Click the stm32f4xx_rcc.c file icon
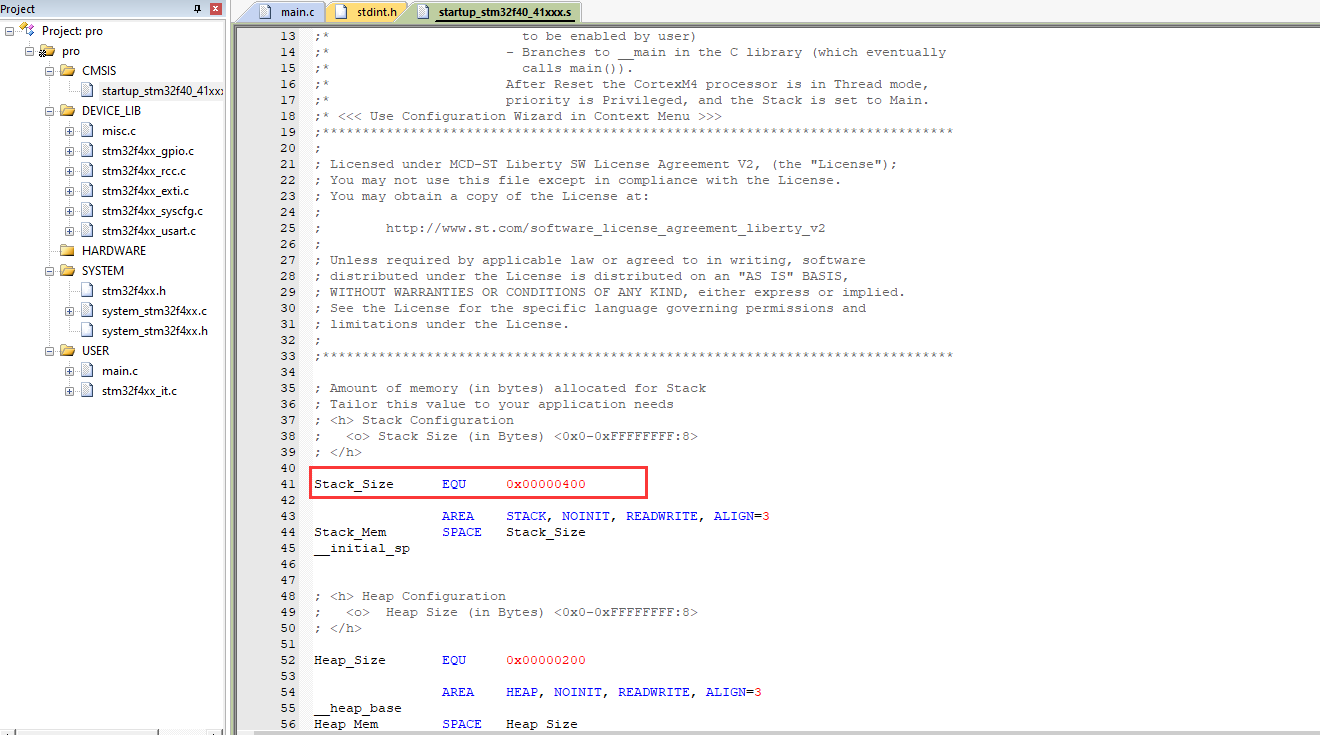 87,171
